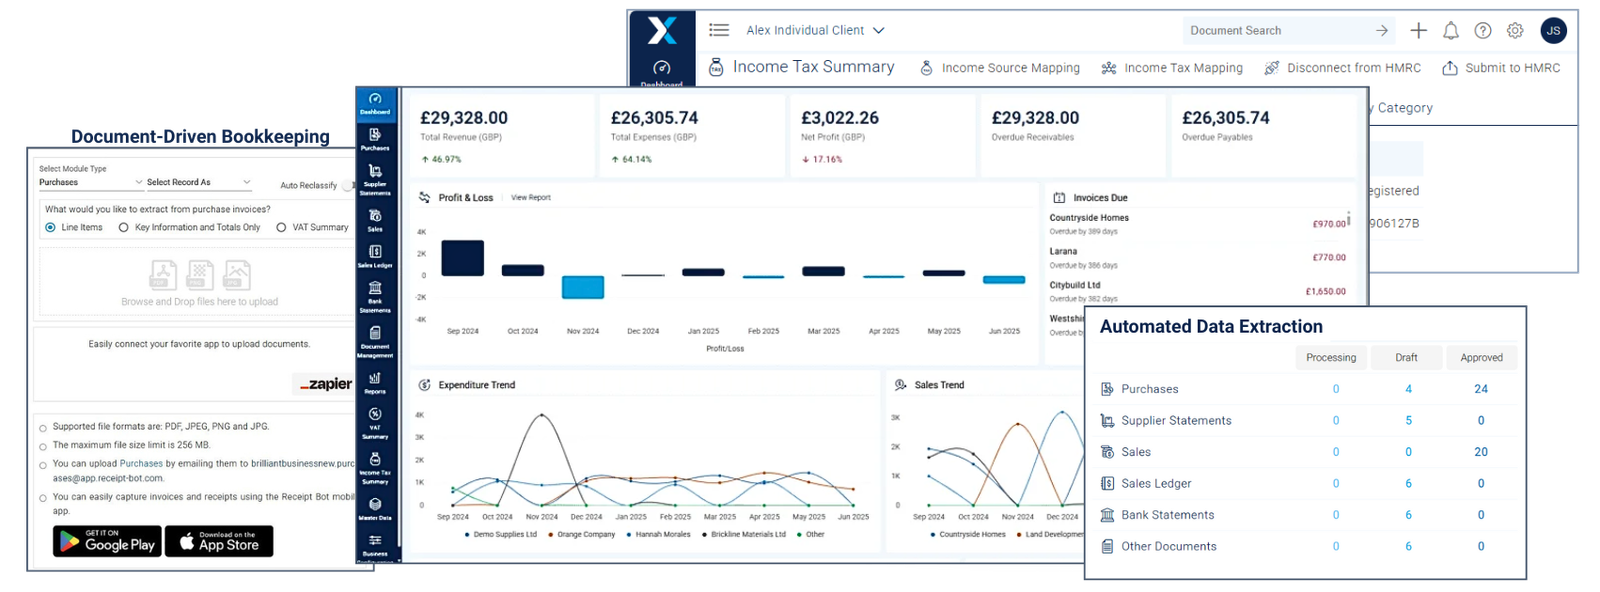Viewport: 1600px width, 592px height.
Task: Toggle Demo Supplies Ltd legend series
Action: 501,535
